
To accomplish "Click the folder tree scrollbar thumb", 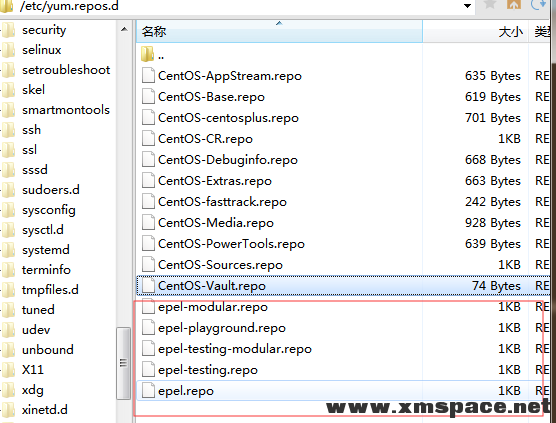I will [x=123, y=363].
